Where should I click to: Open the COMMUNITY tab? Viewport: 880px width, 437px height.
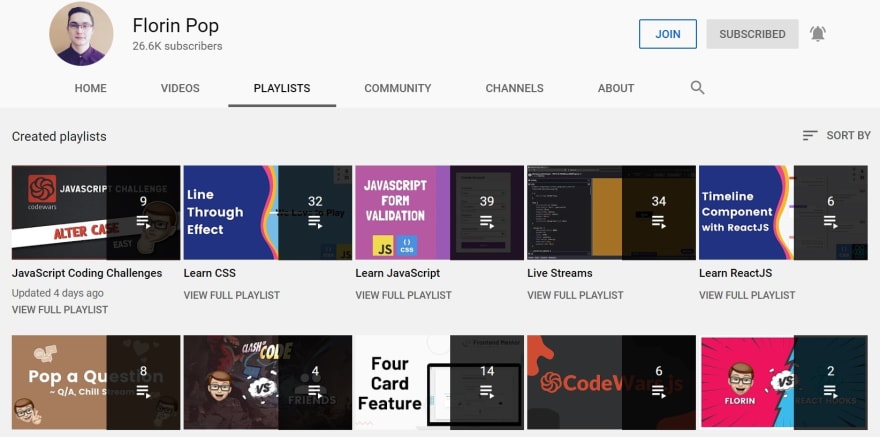pos(398,88)
